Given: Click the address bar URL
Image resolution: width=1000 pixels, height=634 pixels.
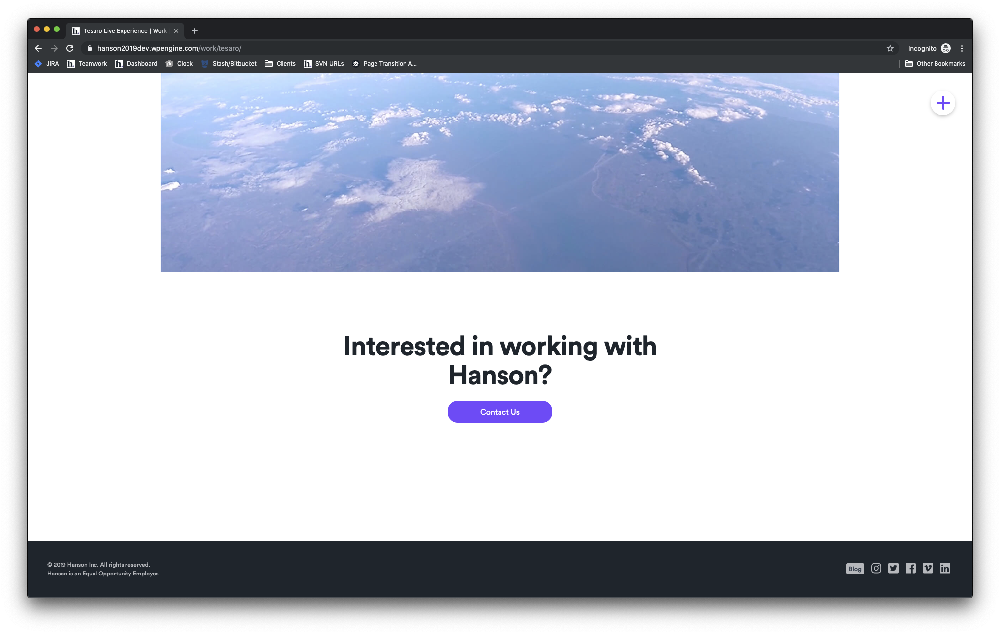Looking at the screenshot, I should 169,48.
